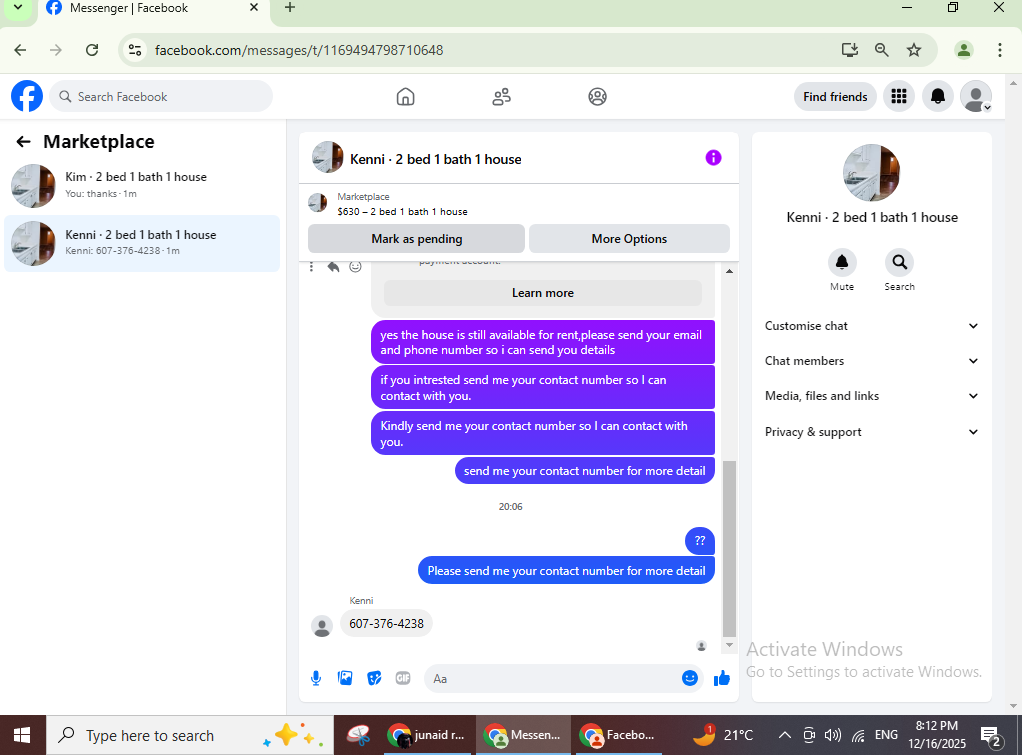Open more options three-dot on message

pyautogui.click(x=312, y=267)
